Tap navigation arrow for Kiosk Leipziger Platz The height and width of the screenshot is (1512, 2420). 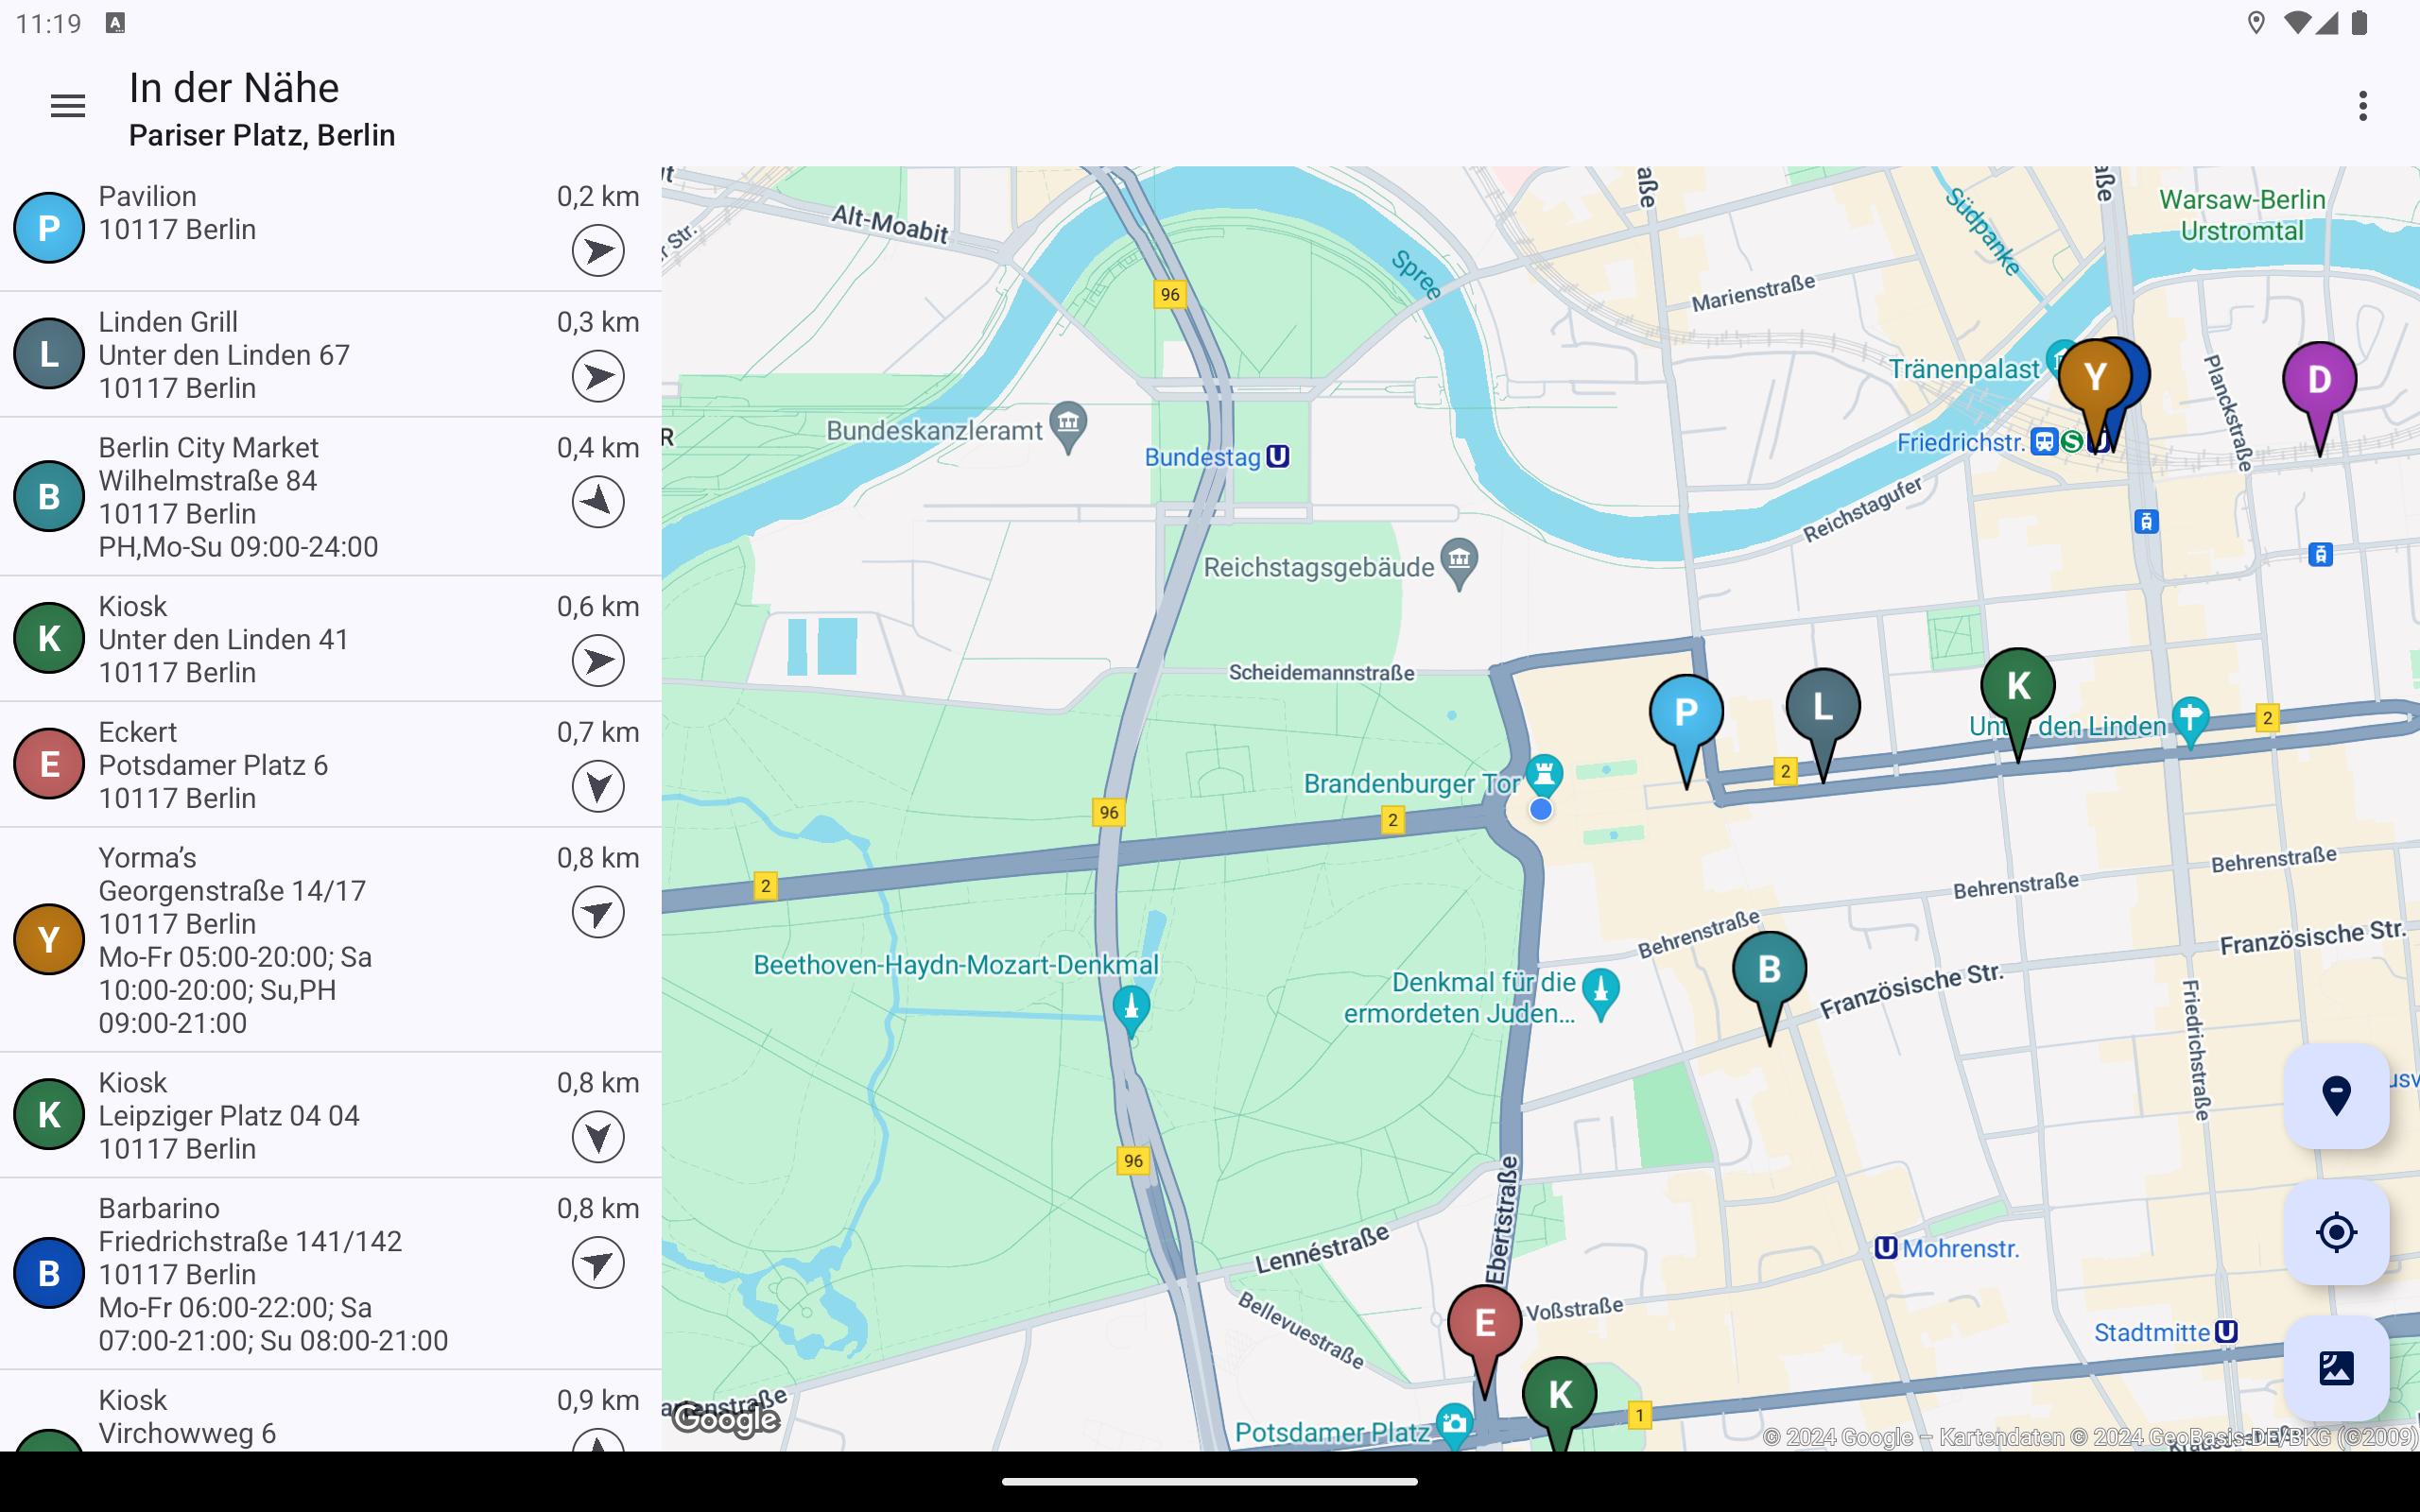pyautogui.click(x=598, y=1137)
